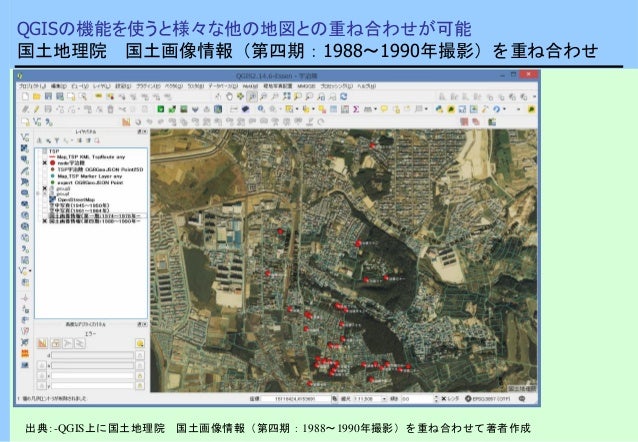The height and width of the screenshot is (442, 638).
Task: Open the text annotation dropdown arrow
Action: (x=426, y=109)
